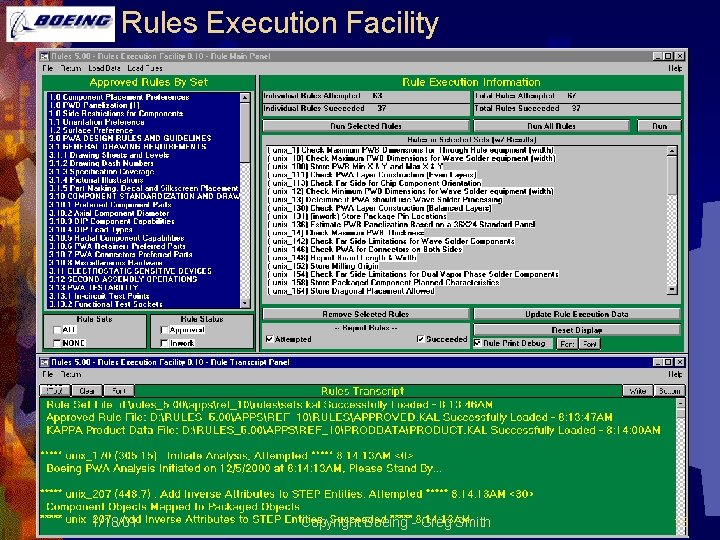The image size is (720, 540).
Task: Click first transcript toolbar button left of Clear
Action: [x=55, y=391]
